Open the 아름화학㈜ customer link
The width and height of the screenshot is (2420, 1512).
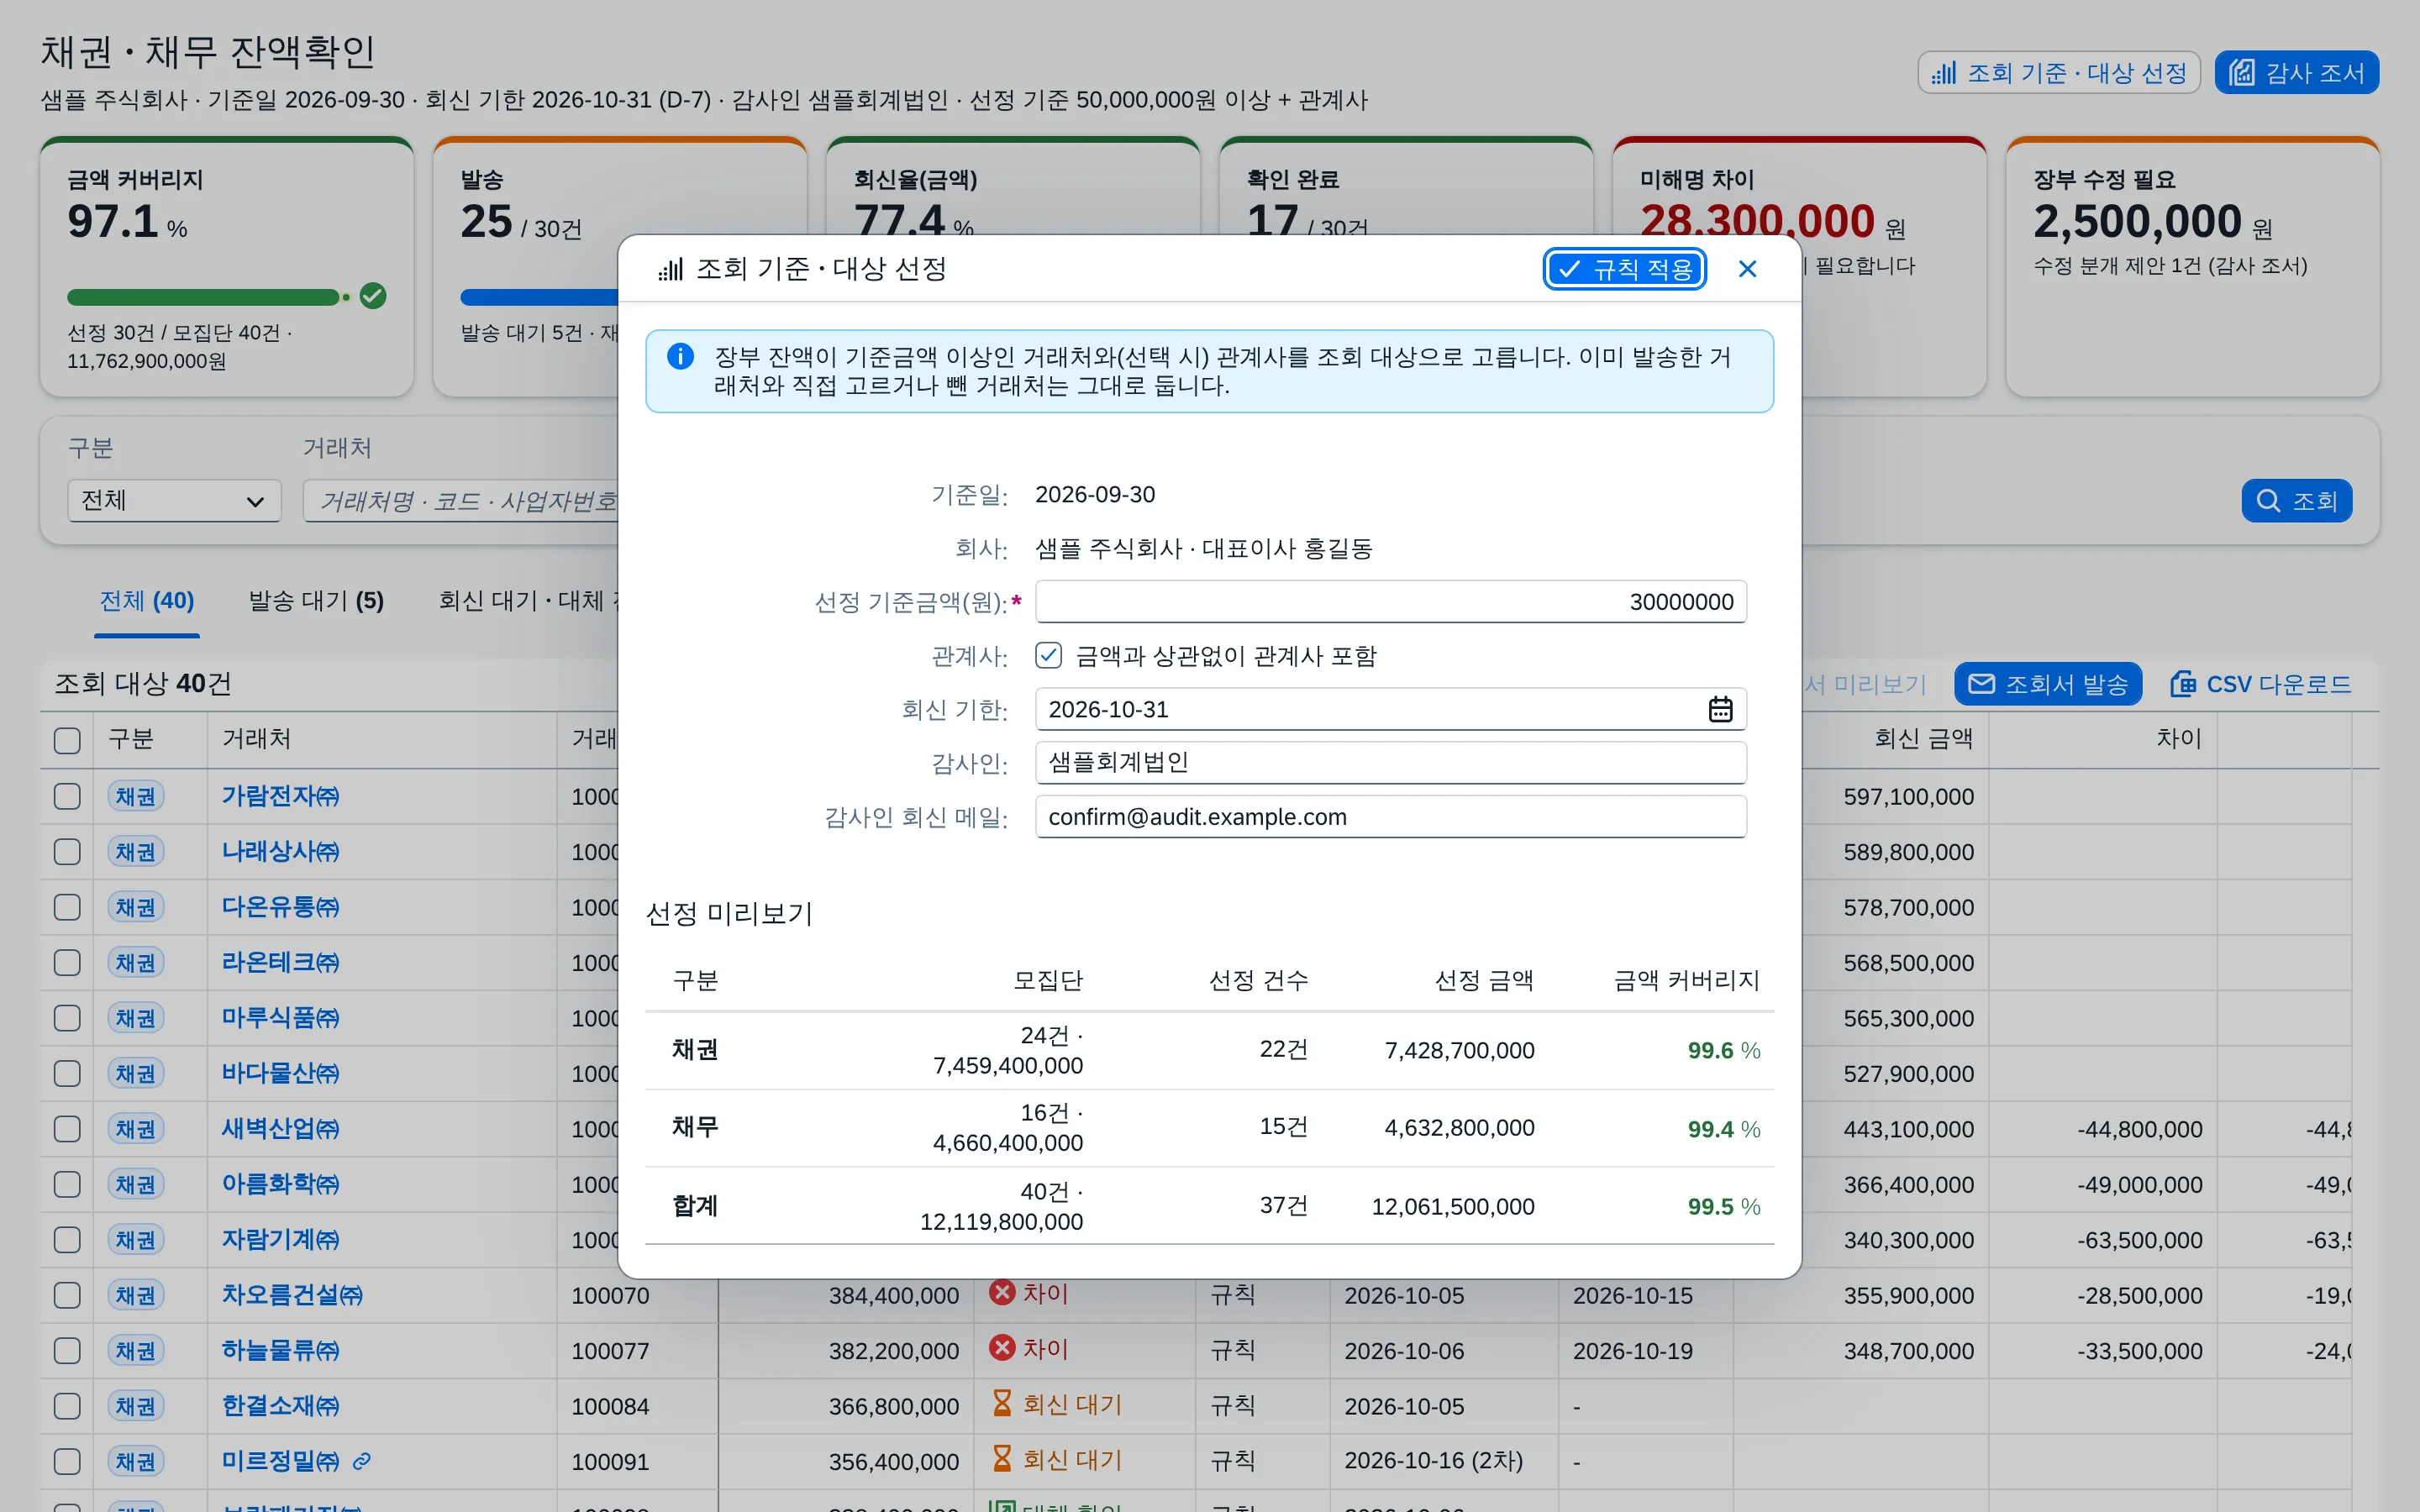pyautogui.click(x=280, y=1184)
